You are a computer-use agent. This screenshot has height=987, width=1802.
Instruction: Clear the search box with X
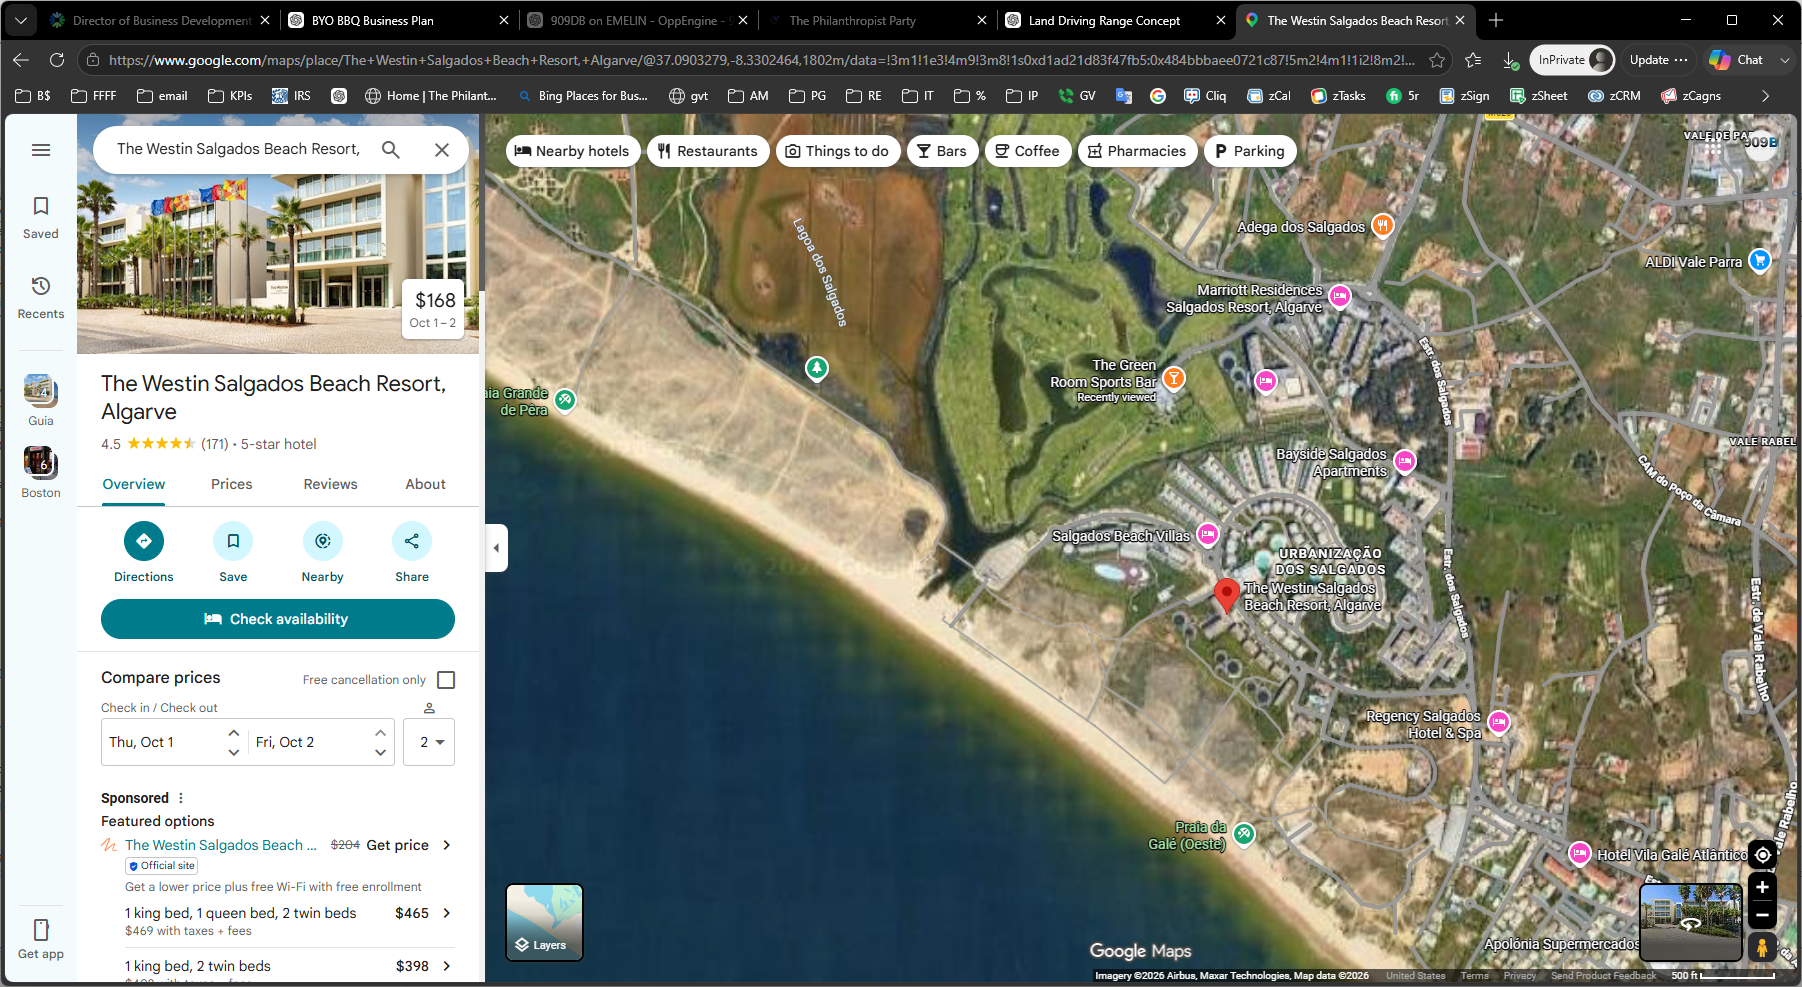tap(442, 150)
